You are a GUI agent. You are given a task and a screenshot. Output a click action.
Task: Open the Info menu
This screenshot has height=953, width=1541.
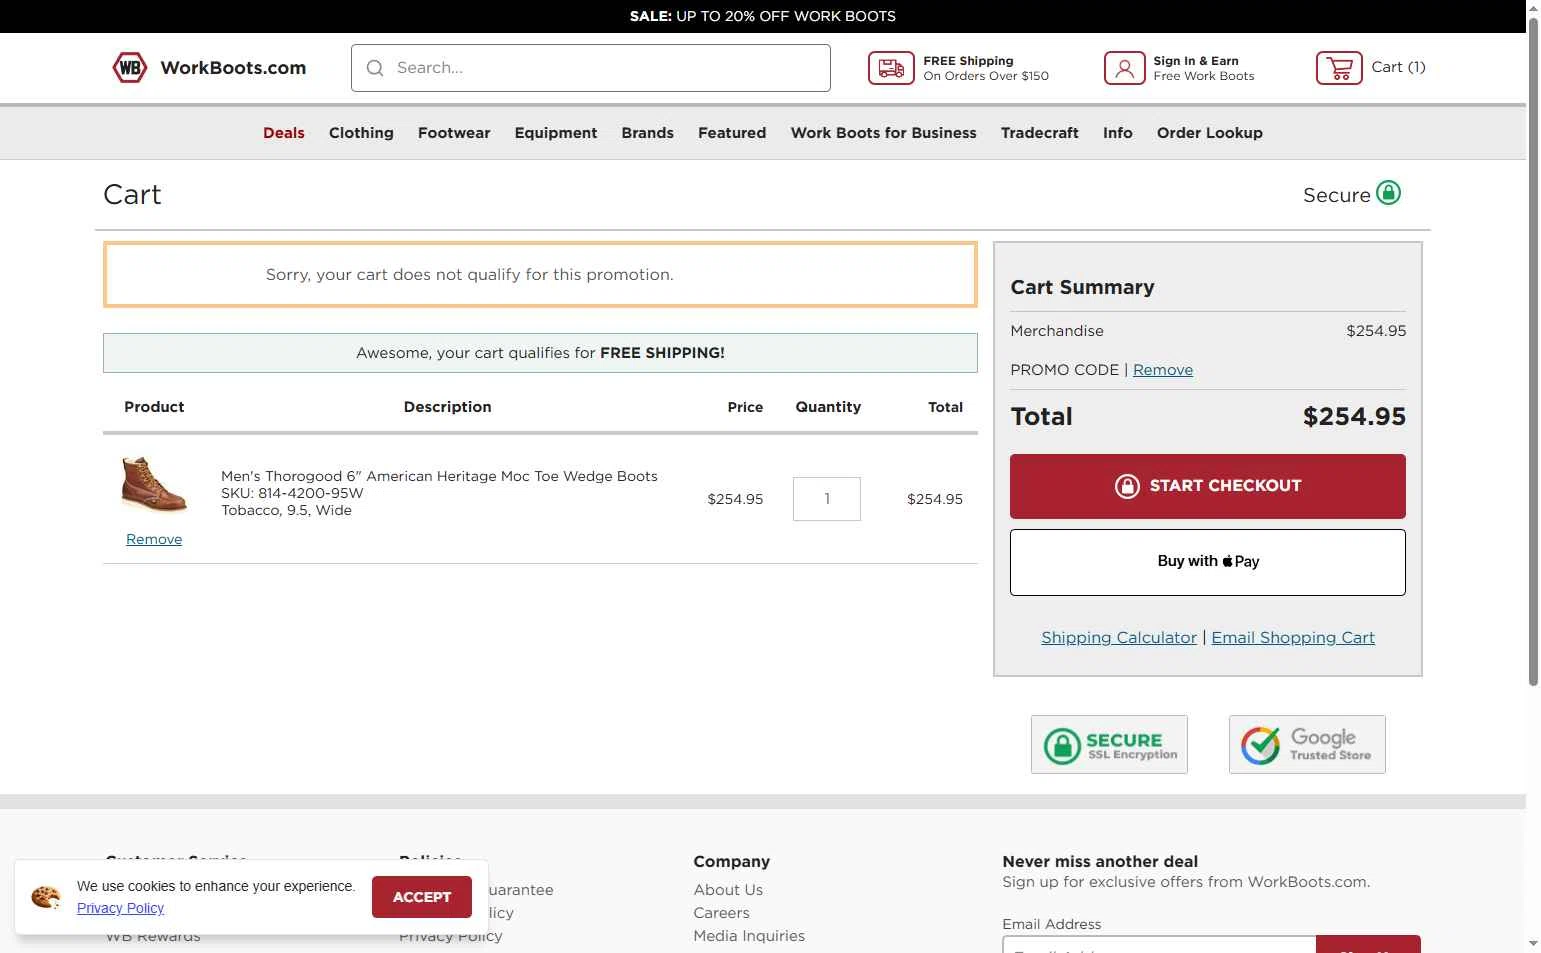1118,133
